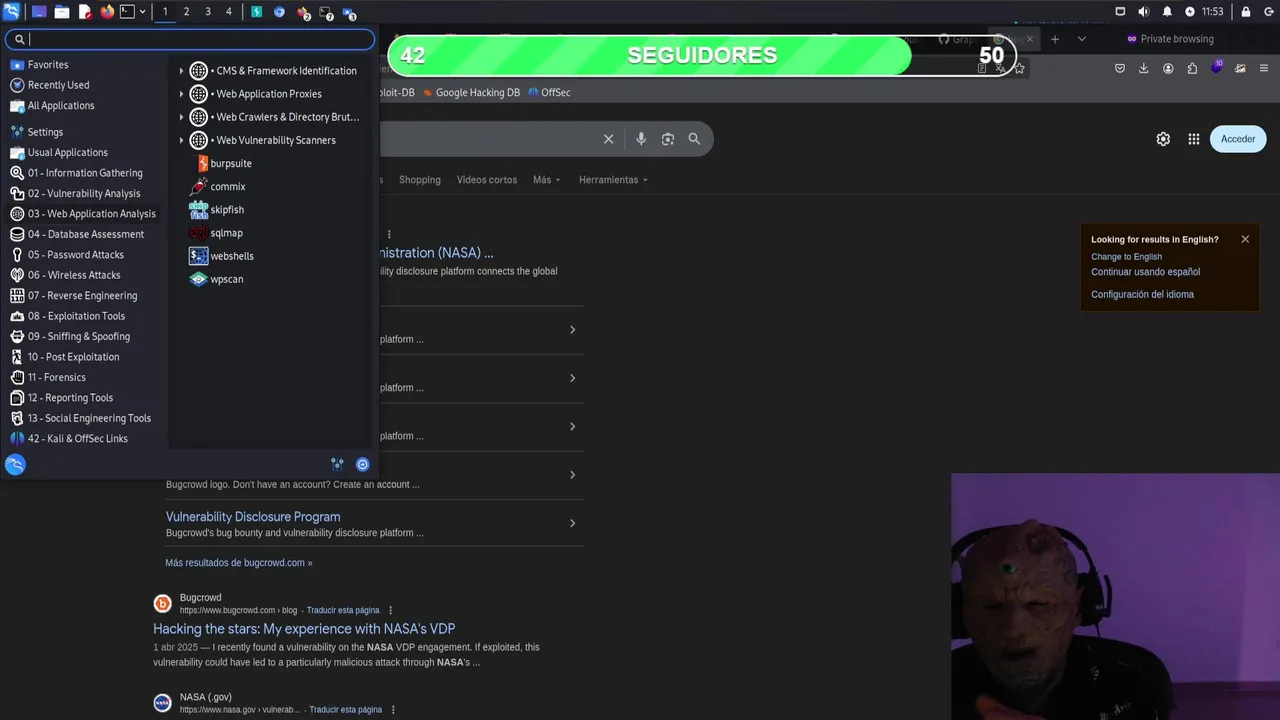Click the log out panel icon
Image resolution: width=1280 pixels, height=720 pixels.
[1268, 12]
